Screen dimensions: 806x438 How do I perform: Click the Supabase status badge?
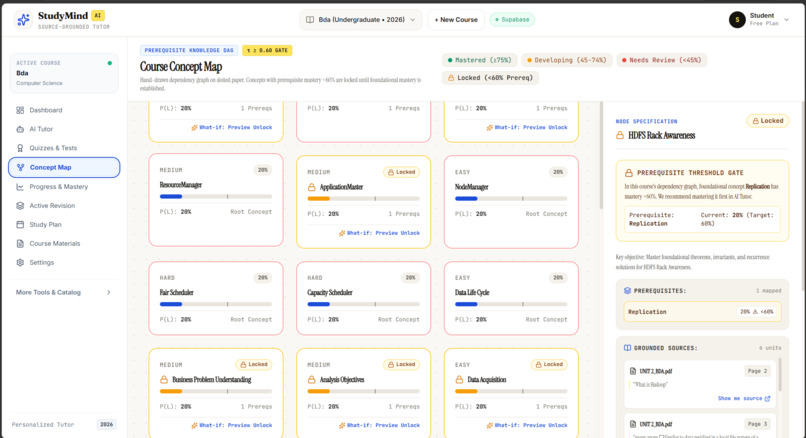click(512, 20)
